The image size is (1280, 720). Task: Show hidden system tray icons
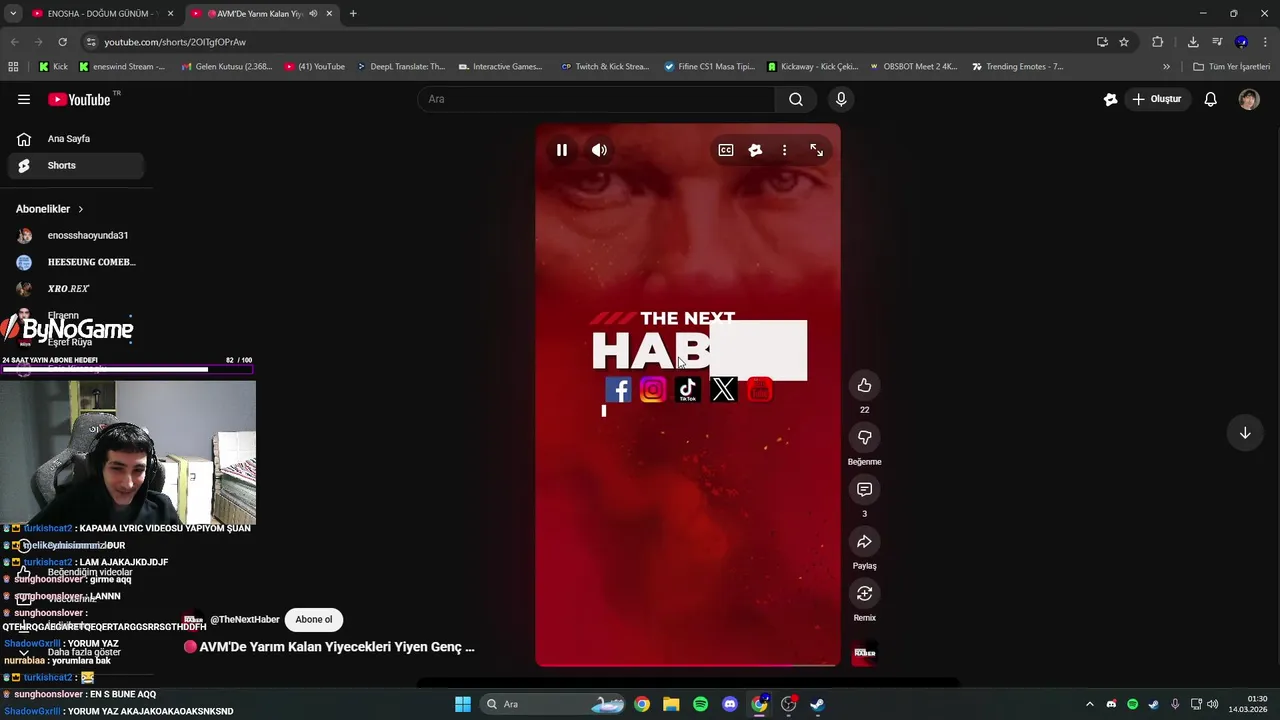[x=1090, y=704]
